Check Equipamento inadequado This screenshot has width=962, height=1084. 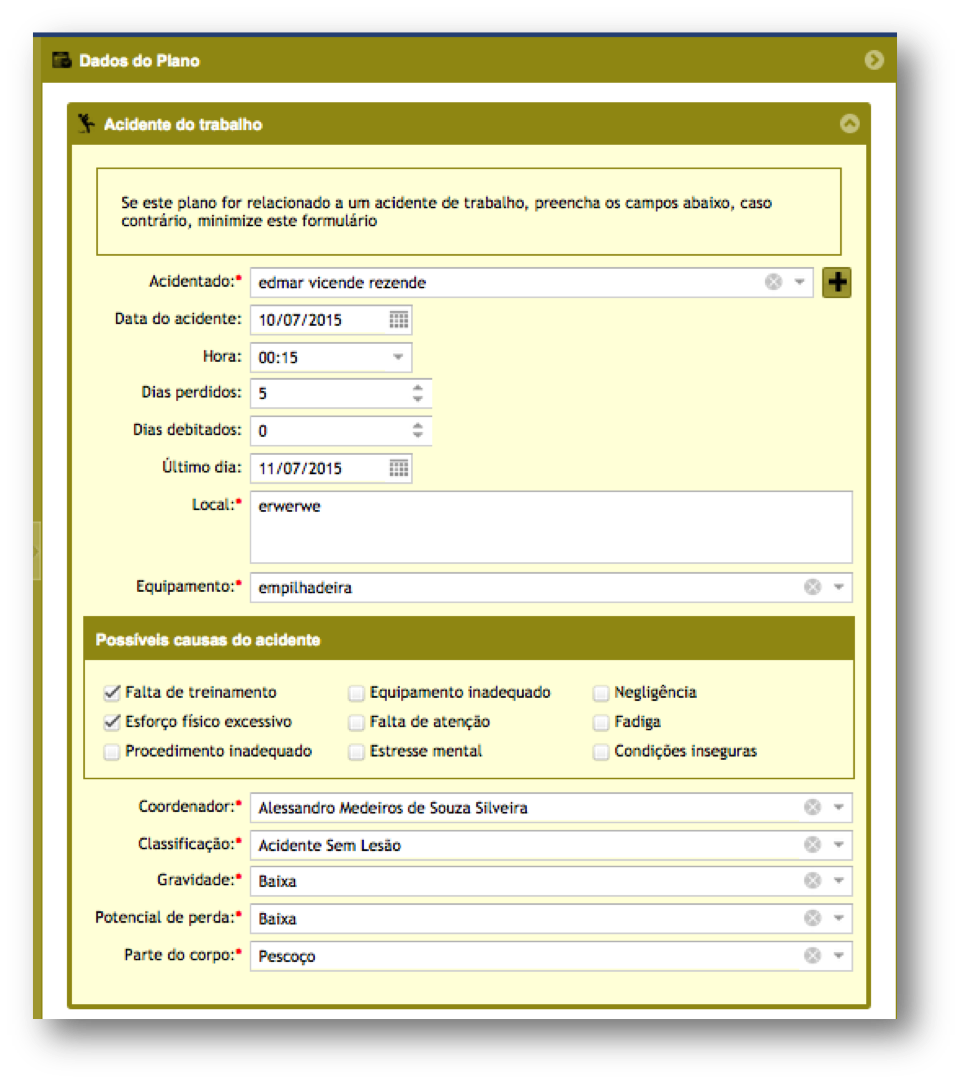coord(356,693)
